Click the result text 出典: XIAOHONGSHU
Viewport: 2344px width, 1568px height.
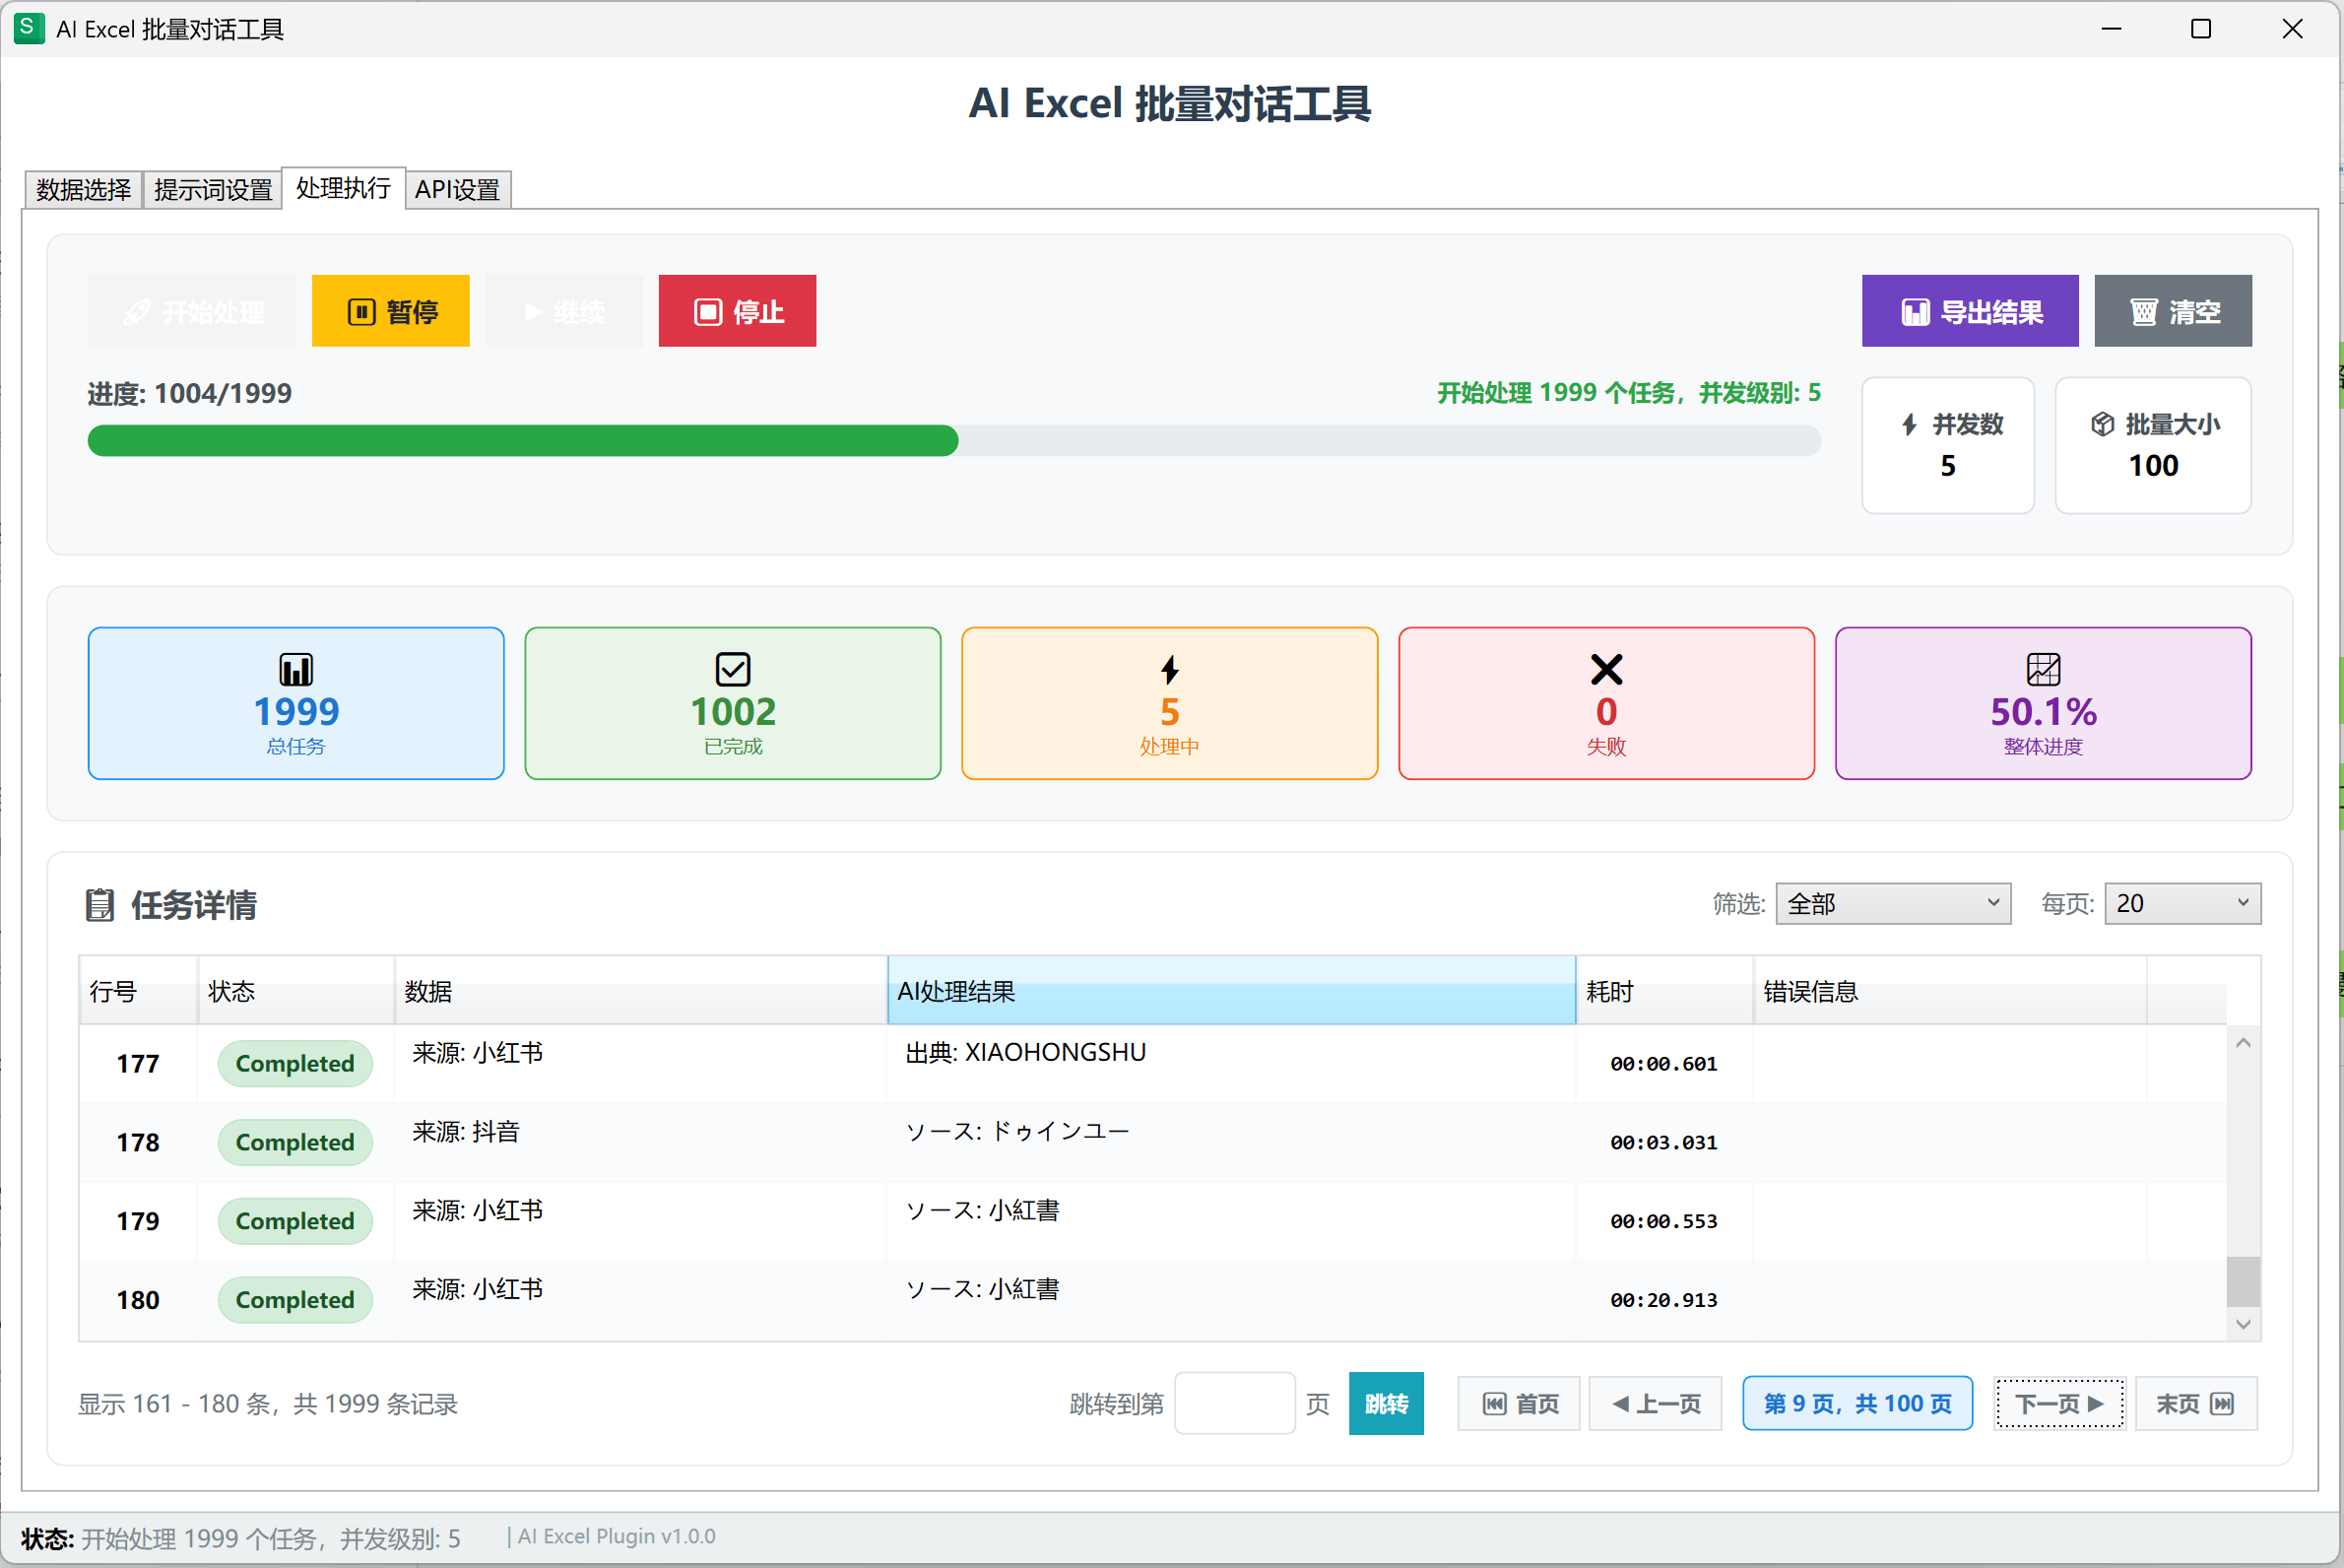click(1025, 1052)
